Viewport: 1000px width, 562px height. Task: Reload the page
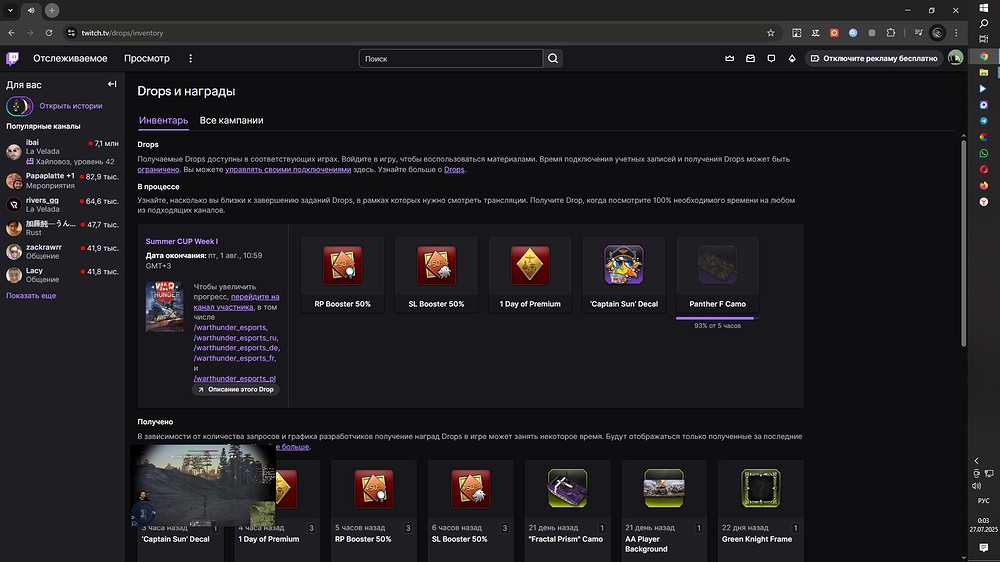click(49, 33)
